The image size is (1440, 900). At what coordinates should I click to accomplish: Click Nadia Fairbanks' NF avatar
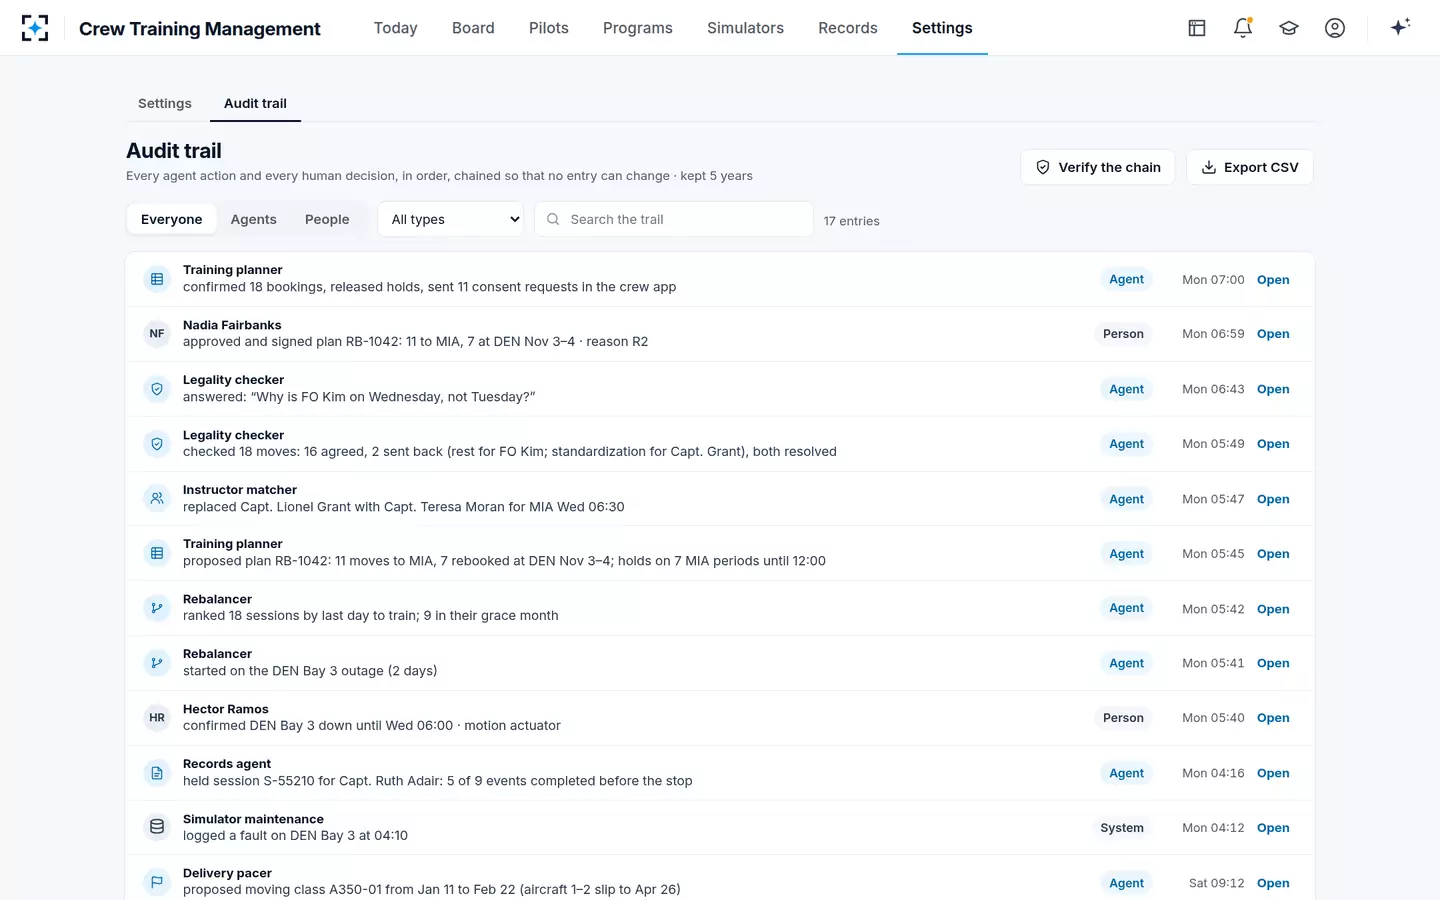pyautogui.click(x=157, y=334)
